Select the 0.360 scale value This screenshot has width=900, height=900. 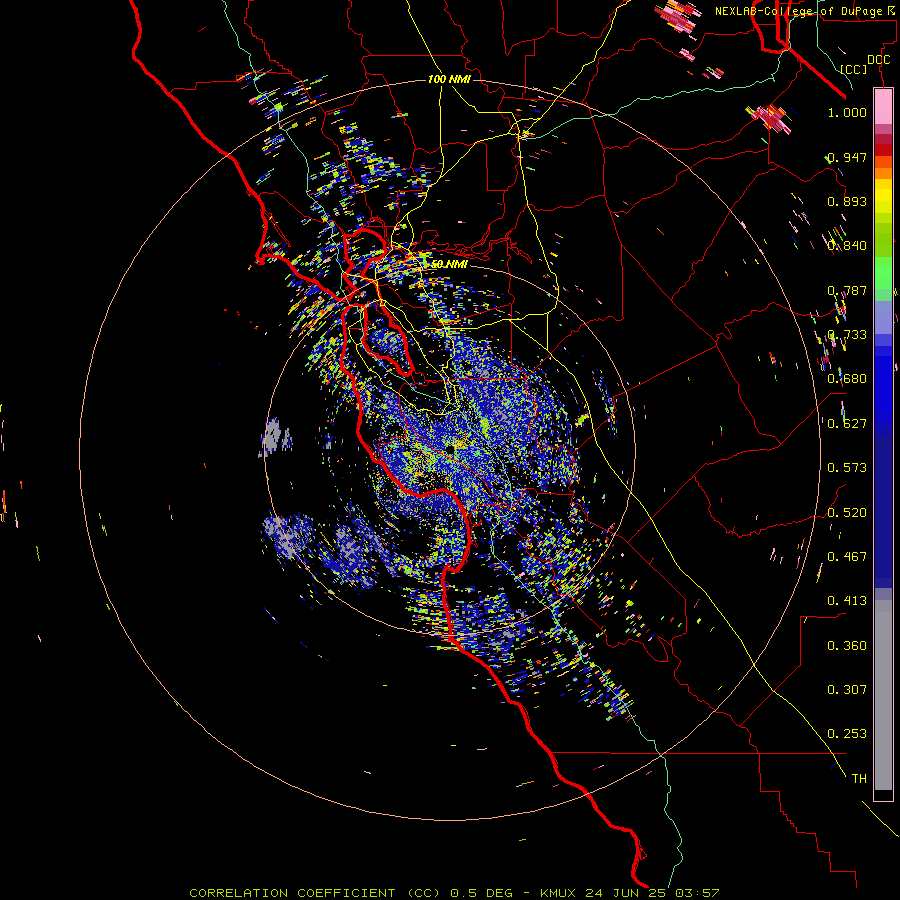(847, 646)
